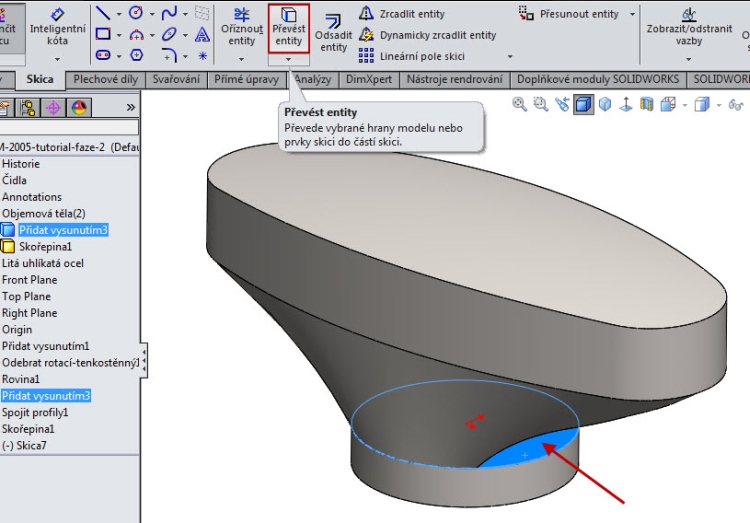Image resolution: width=750 pixels, height=523 pixels.
Task: Open Lineární pole skici dropdown arrow
Action: click(510, 56)
